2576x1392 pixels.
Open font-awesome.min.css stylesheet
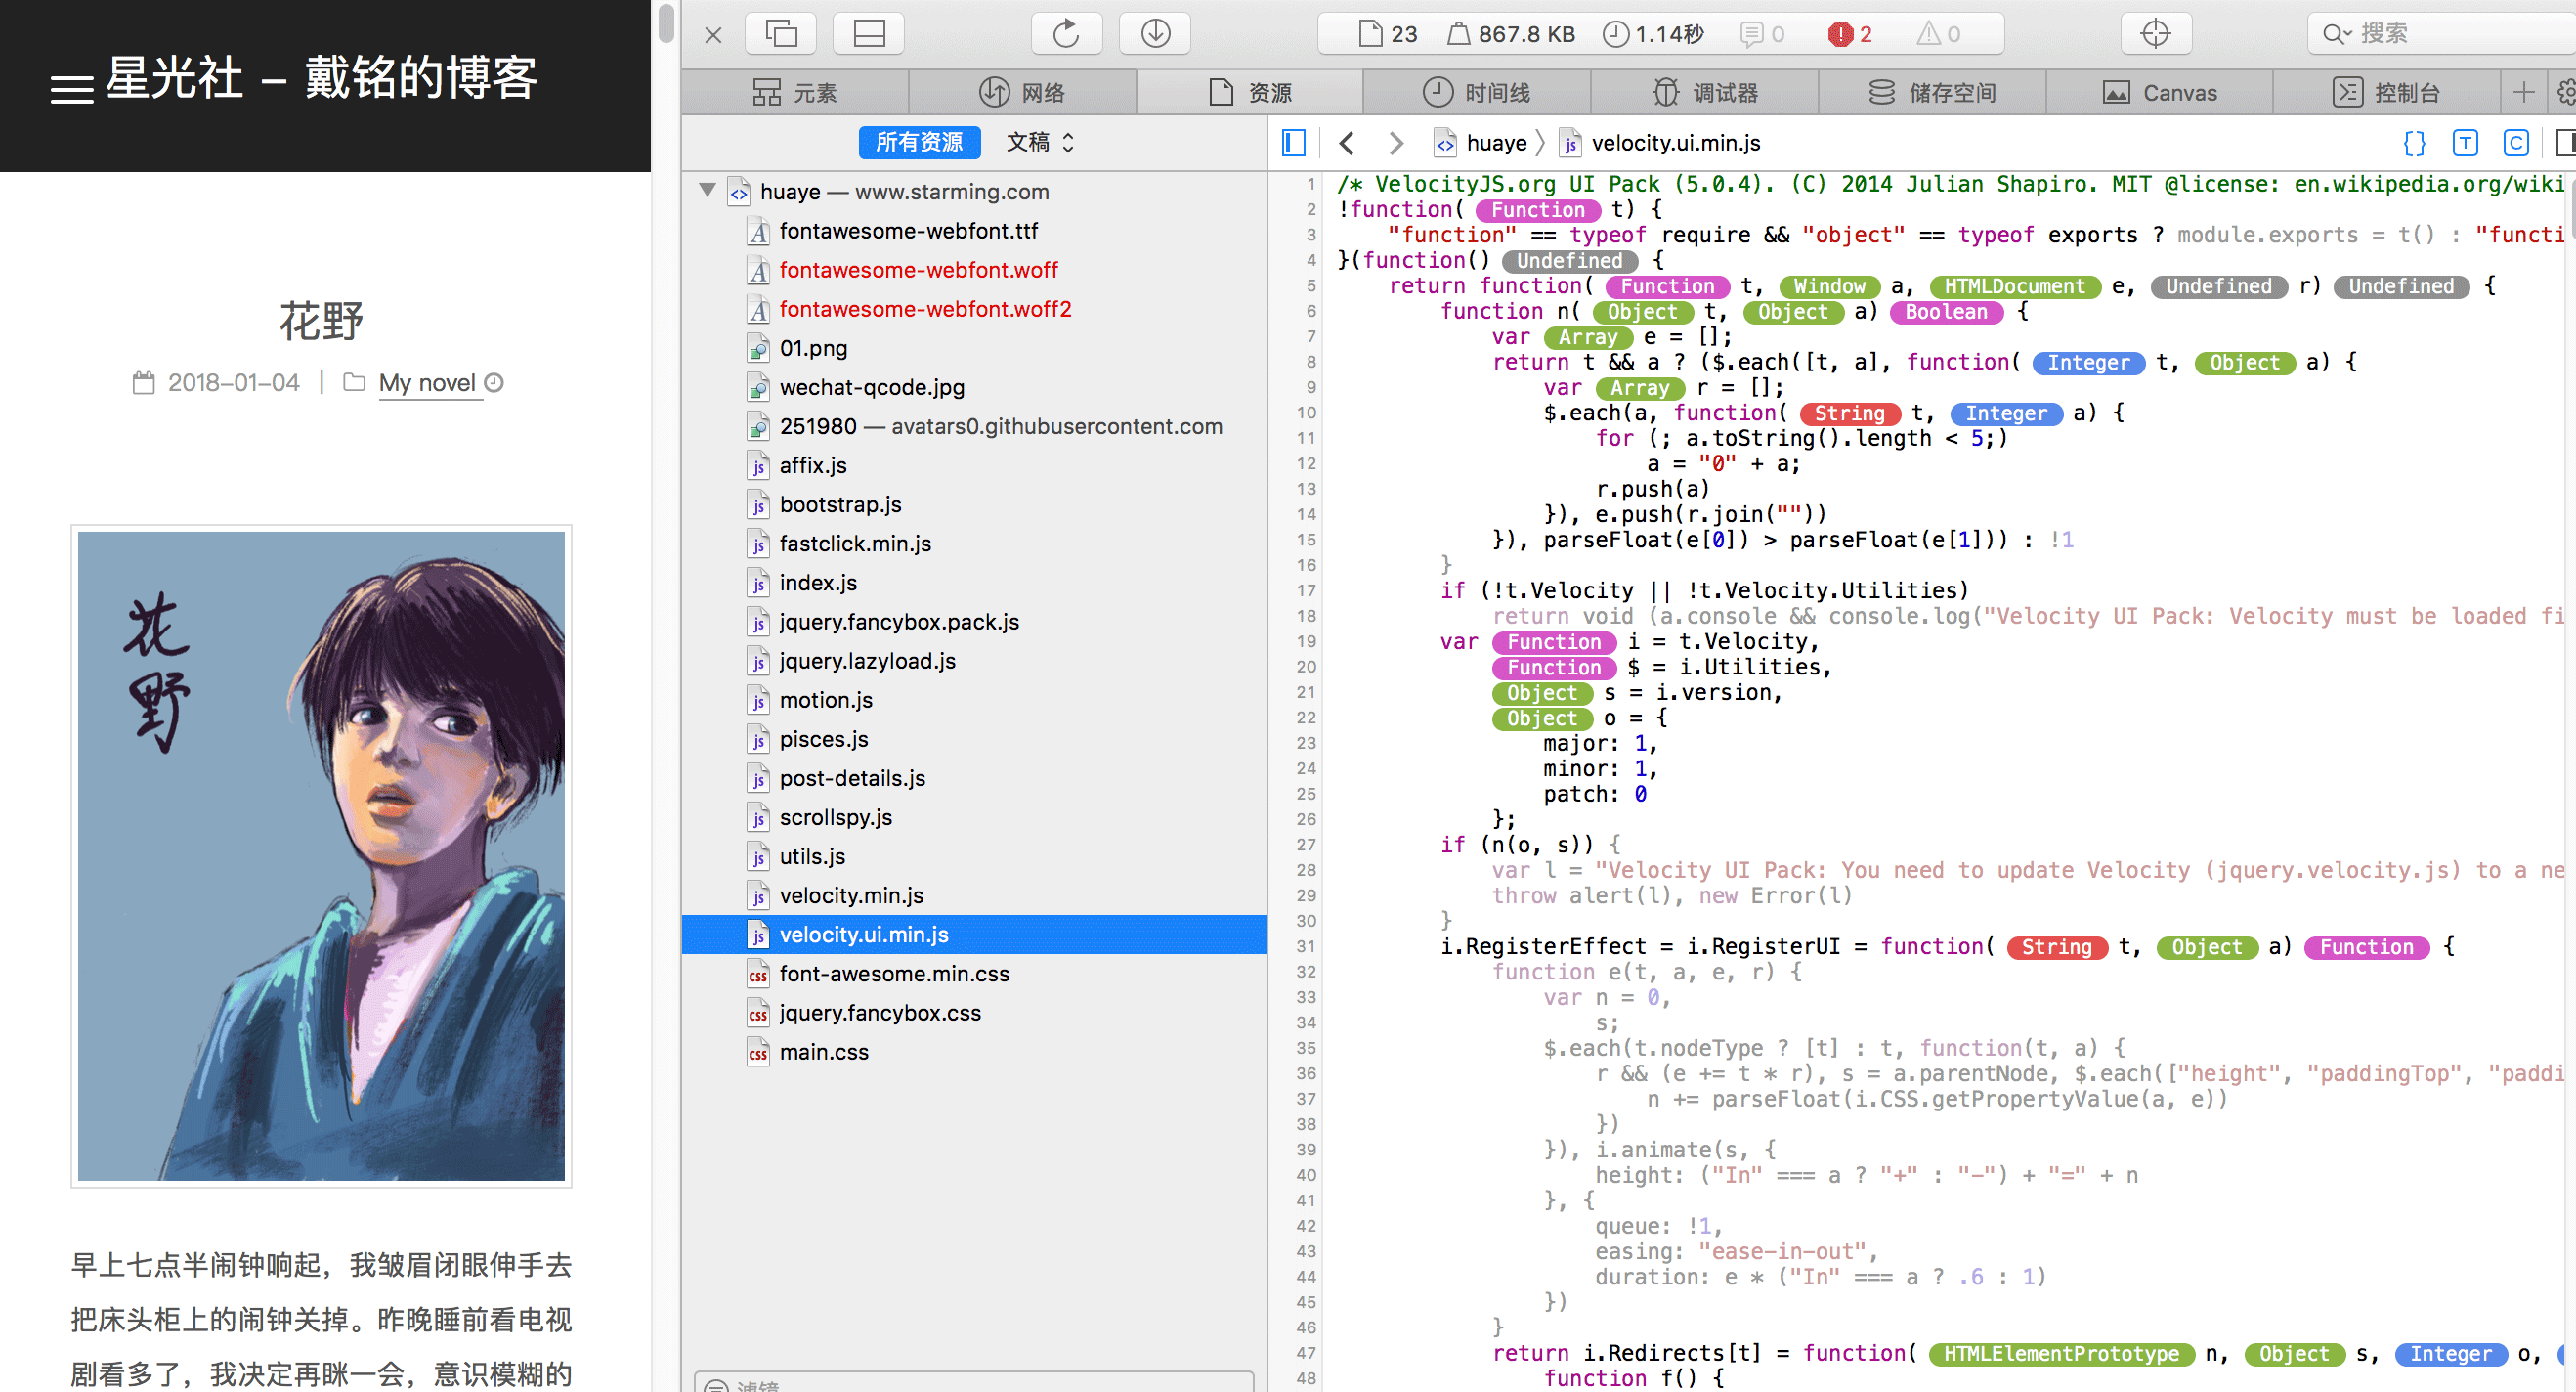tap(975, 974)
